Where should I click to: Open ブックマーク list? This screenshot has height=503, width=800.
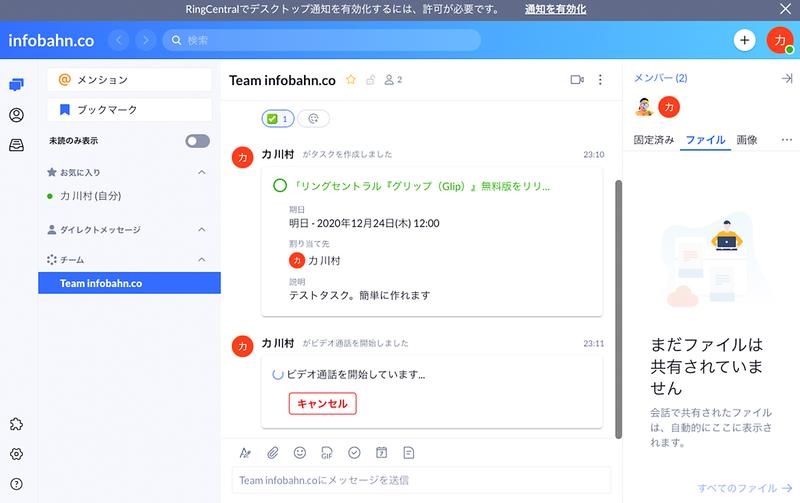pyautogui.click(x=129, y=110)
